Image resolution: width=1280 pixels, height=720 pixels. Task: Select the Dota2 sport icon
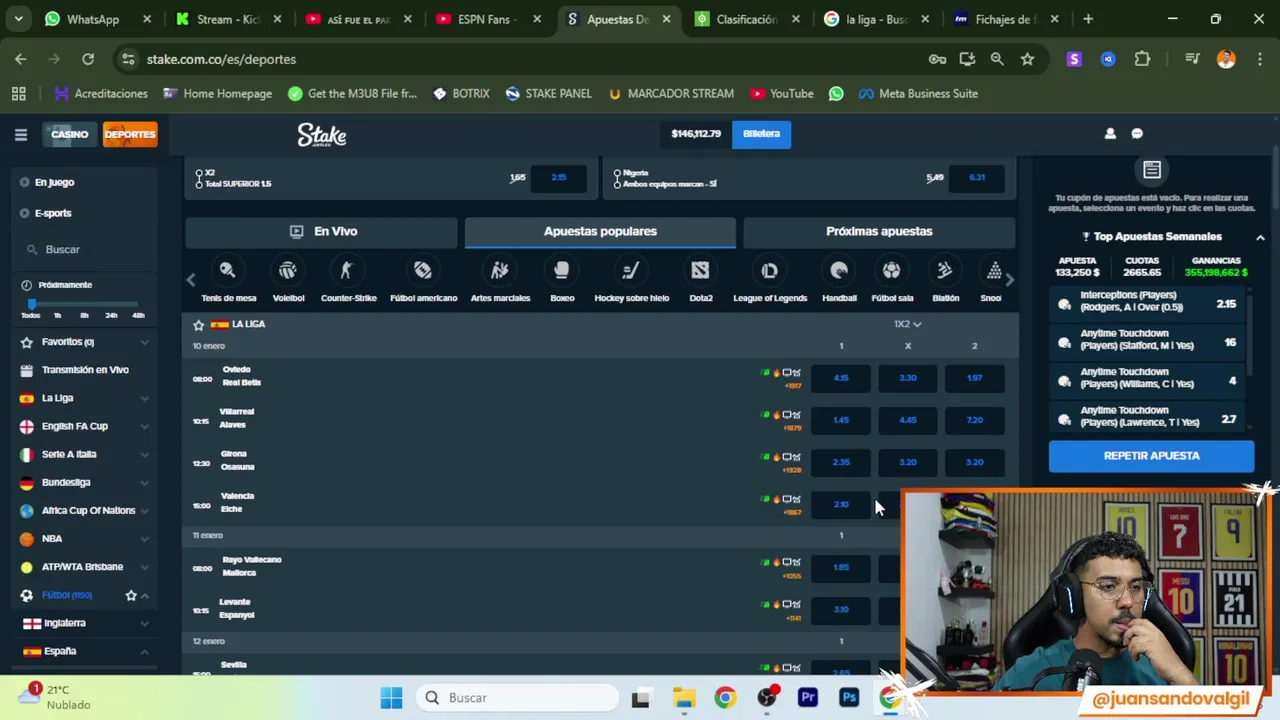tap(700, 280)
